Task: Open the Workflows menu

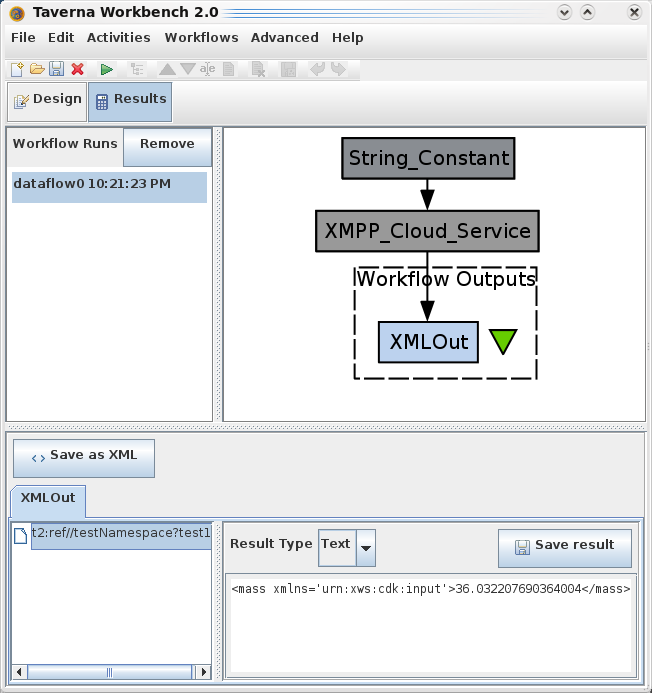Action: click(201, 37)
